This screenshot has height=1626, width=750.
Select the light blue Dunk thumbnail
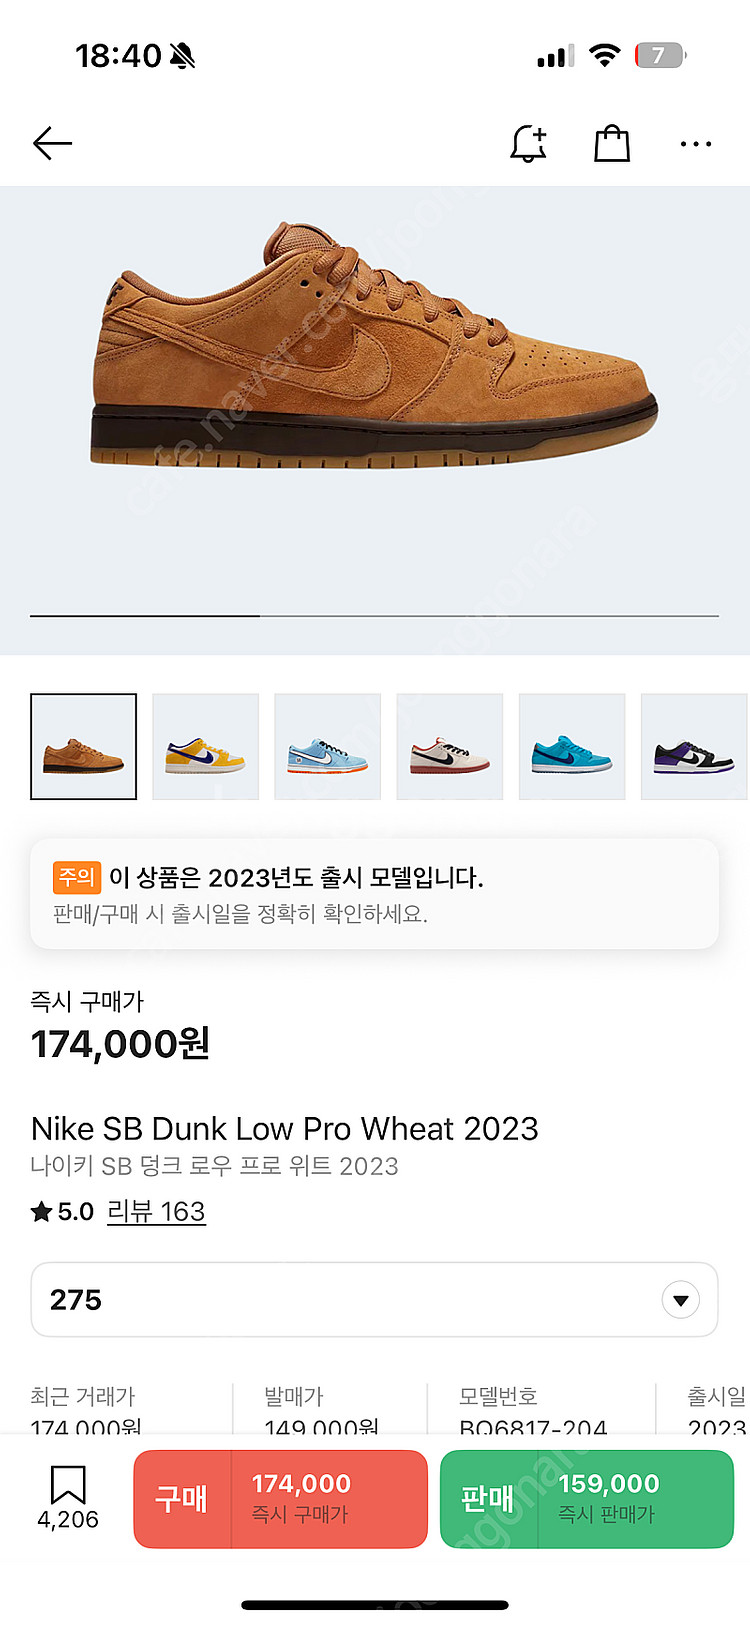328,747
